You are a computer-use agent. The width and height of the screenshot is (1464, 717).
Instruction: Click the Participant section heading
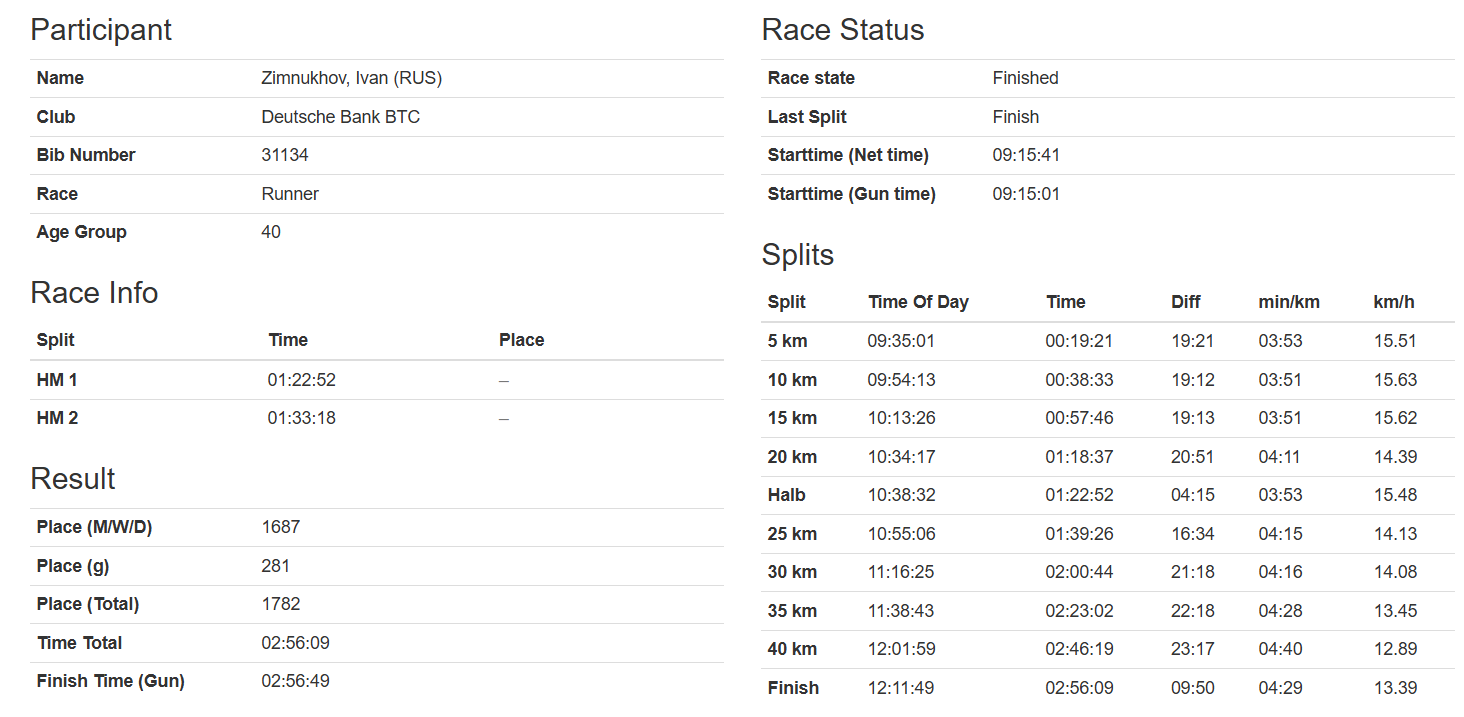point(101,30)
